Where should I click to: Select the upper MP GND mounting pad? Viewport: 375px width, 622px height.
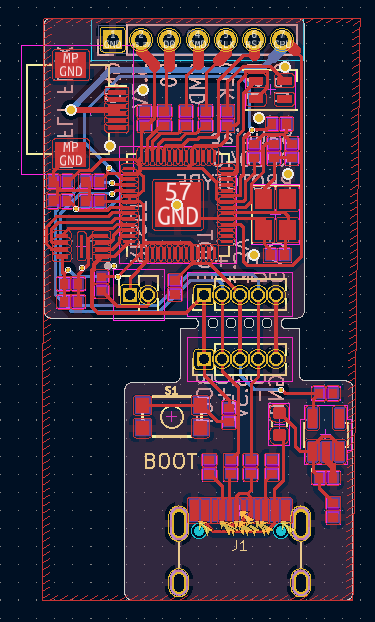71,65
